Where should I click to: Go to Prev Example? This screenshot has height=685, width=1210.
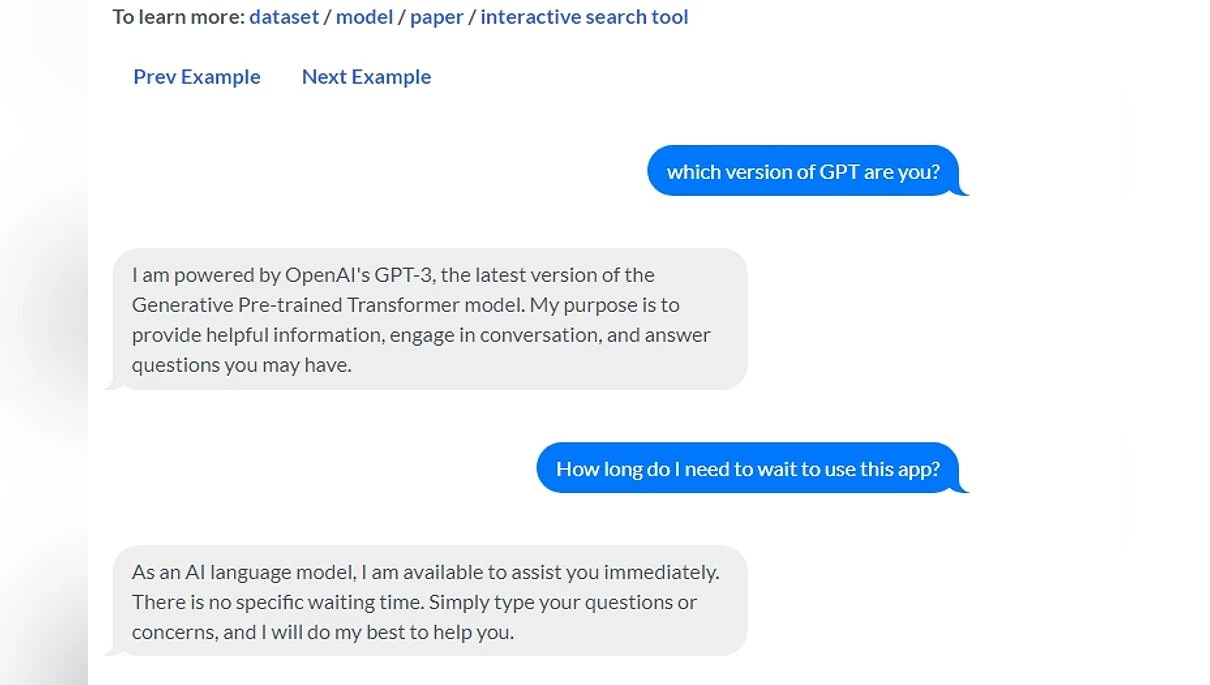[x=197, y=77]
